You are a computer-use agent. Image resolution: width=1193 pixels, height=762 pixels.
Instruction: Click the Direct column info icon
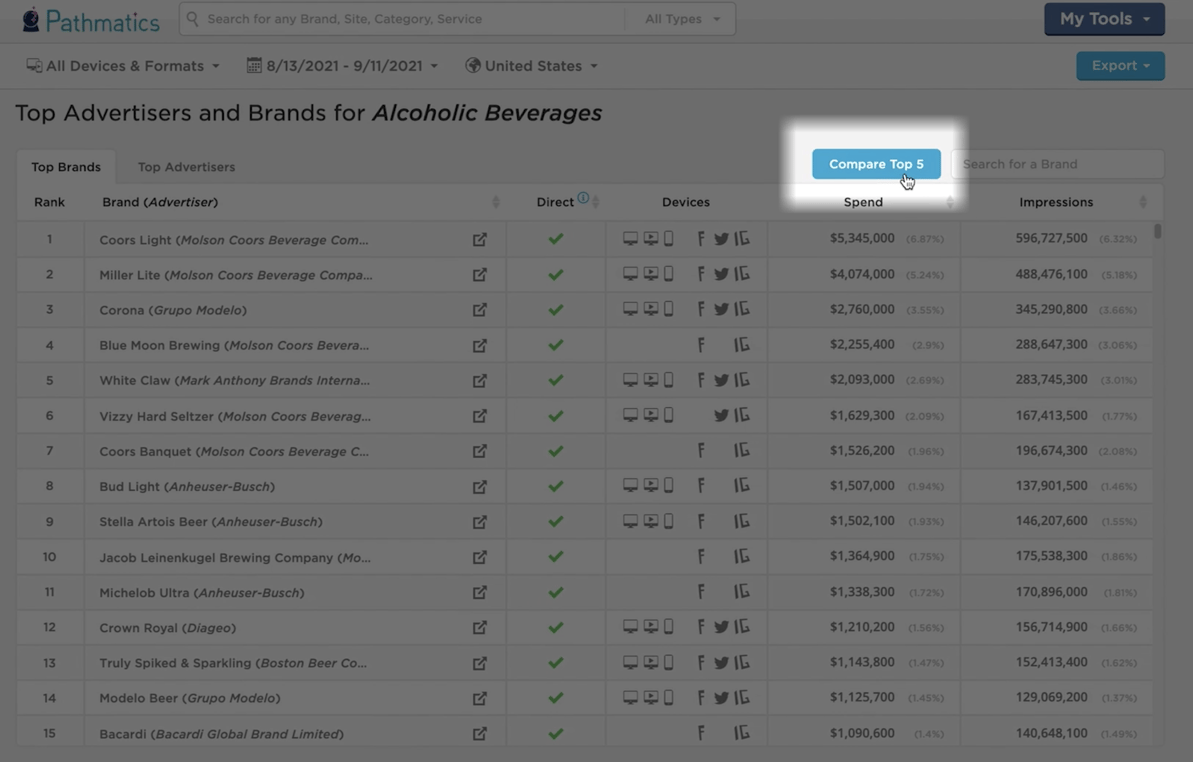583,198
